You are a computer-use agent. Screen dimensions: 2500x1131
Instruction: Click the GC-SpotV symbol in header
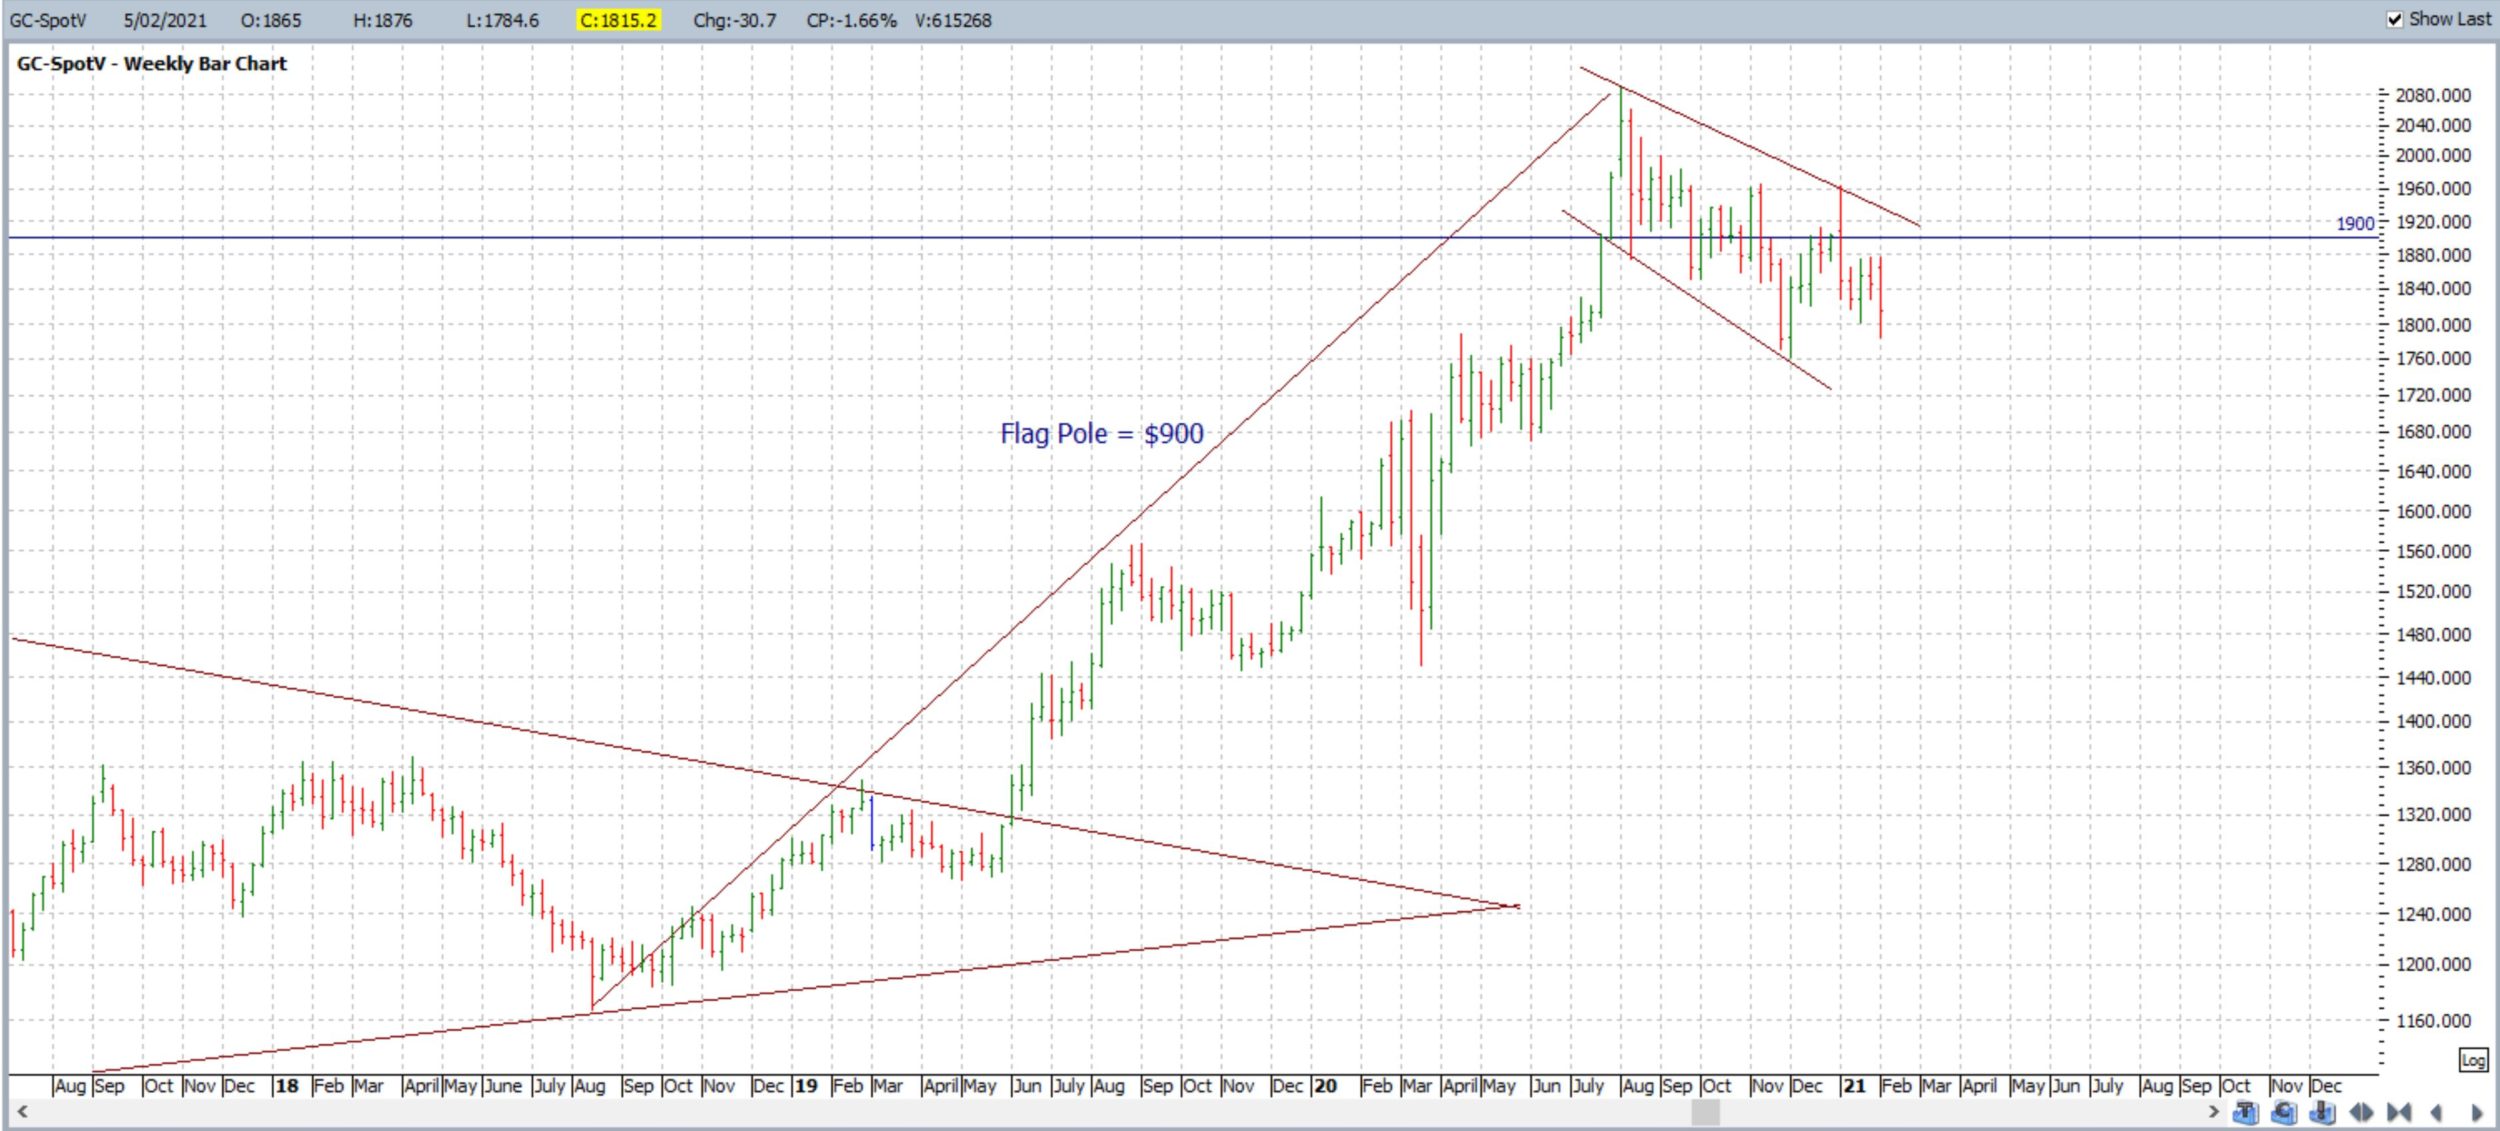pos(48,20)
